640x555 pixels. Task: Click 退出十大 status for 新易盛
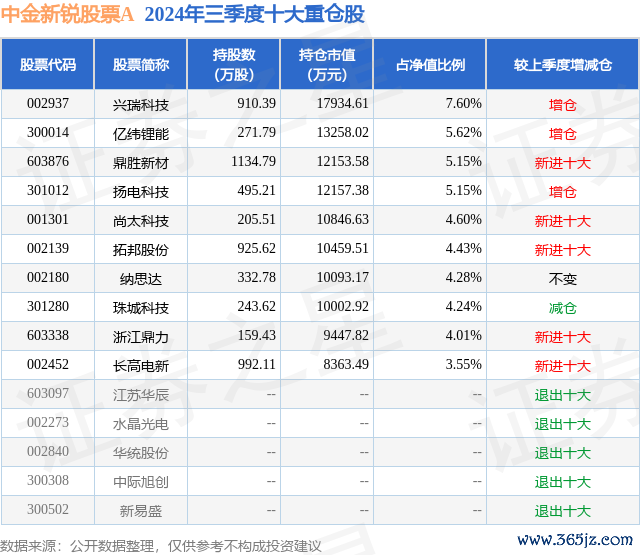562,511
